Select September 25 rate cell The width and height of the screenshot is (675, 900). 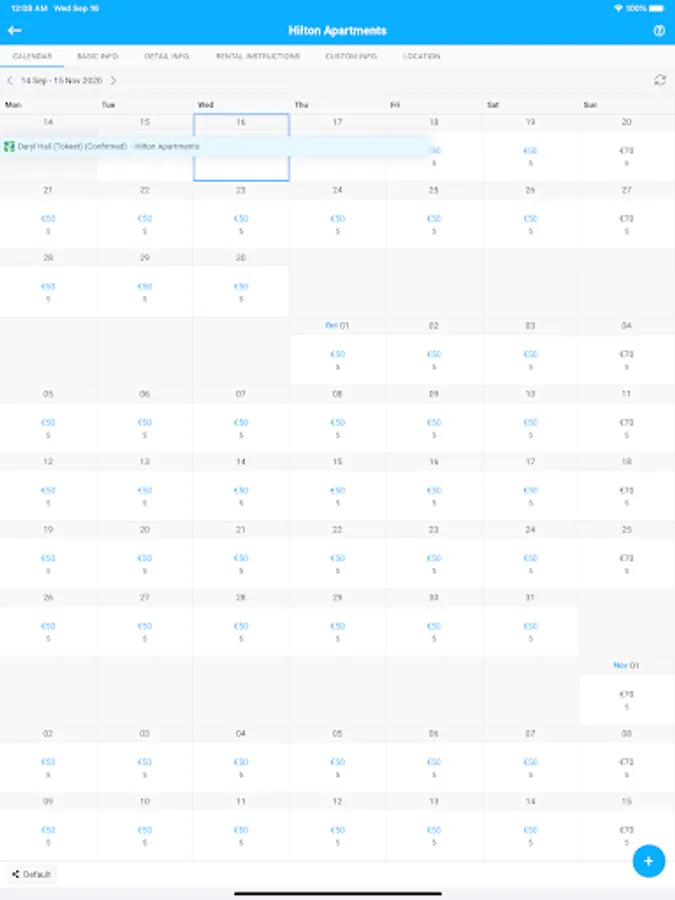pos(434,224)
